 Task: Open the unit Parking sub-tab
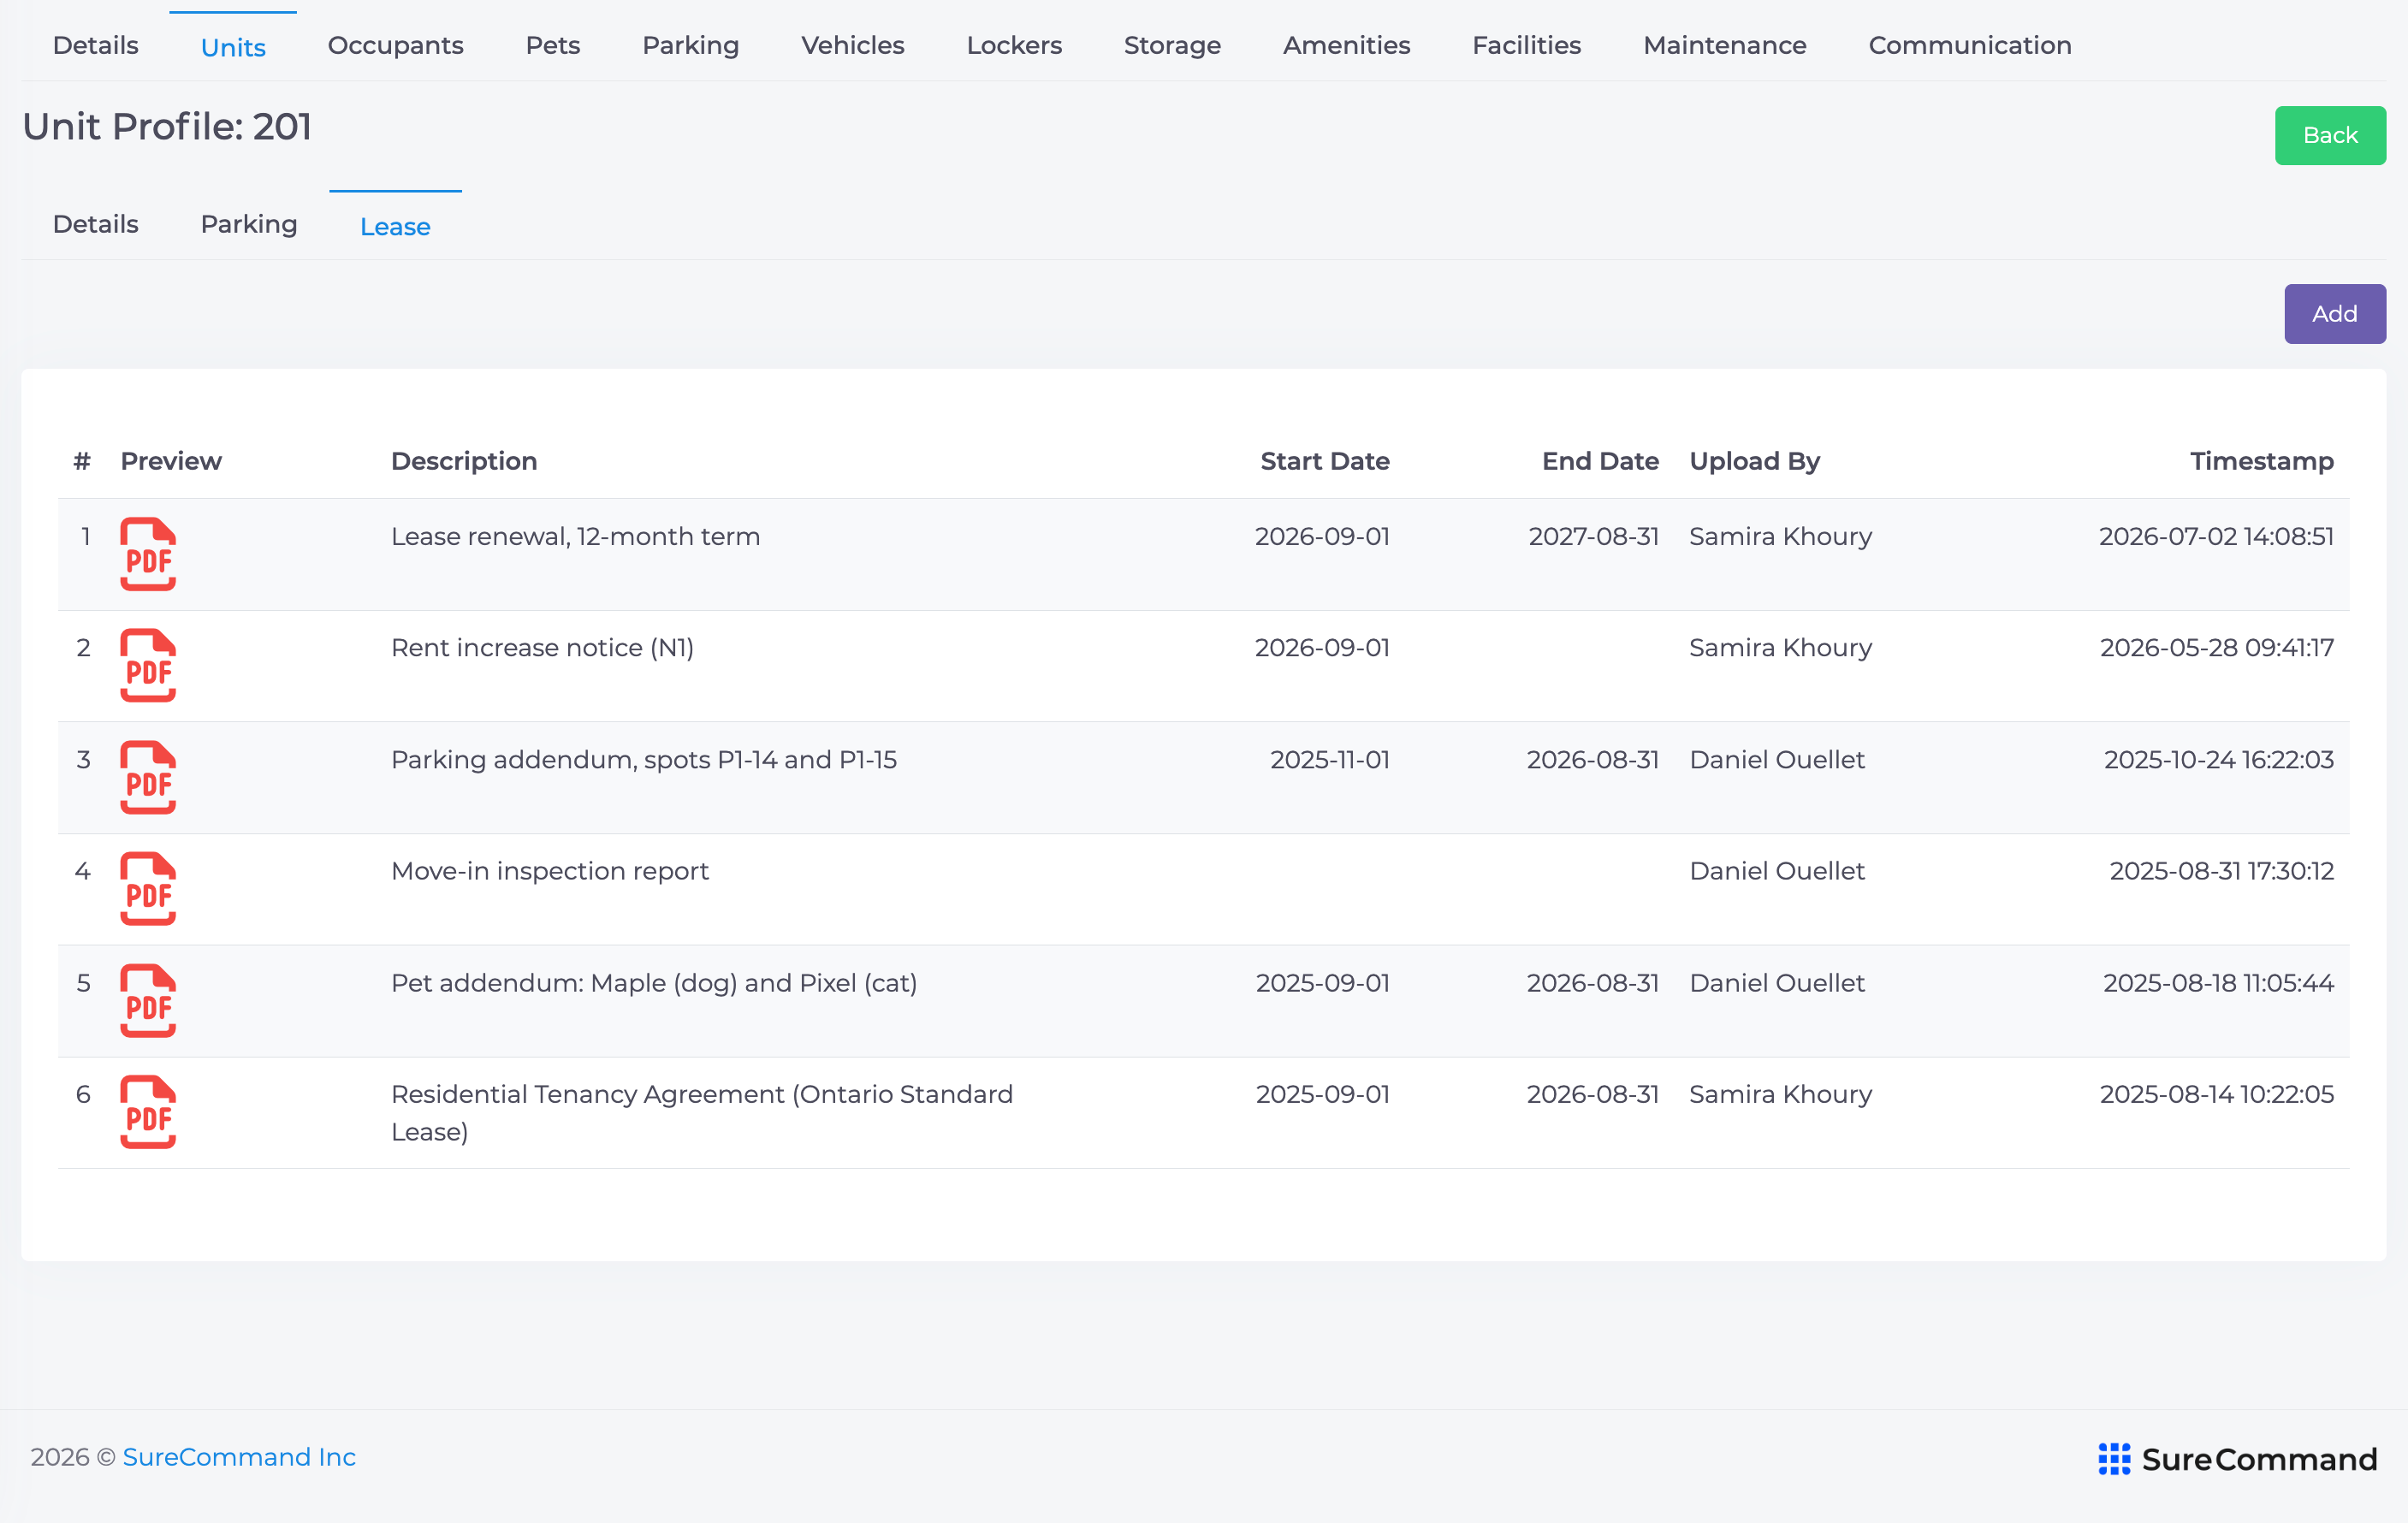(x=249, y=224)
